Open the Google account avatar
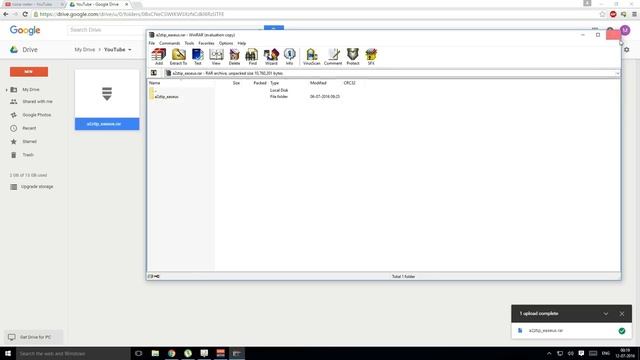This screenshot has width=640, height=360. 625,30
